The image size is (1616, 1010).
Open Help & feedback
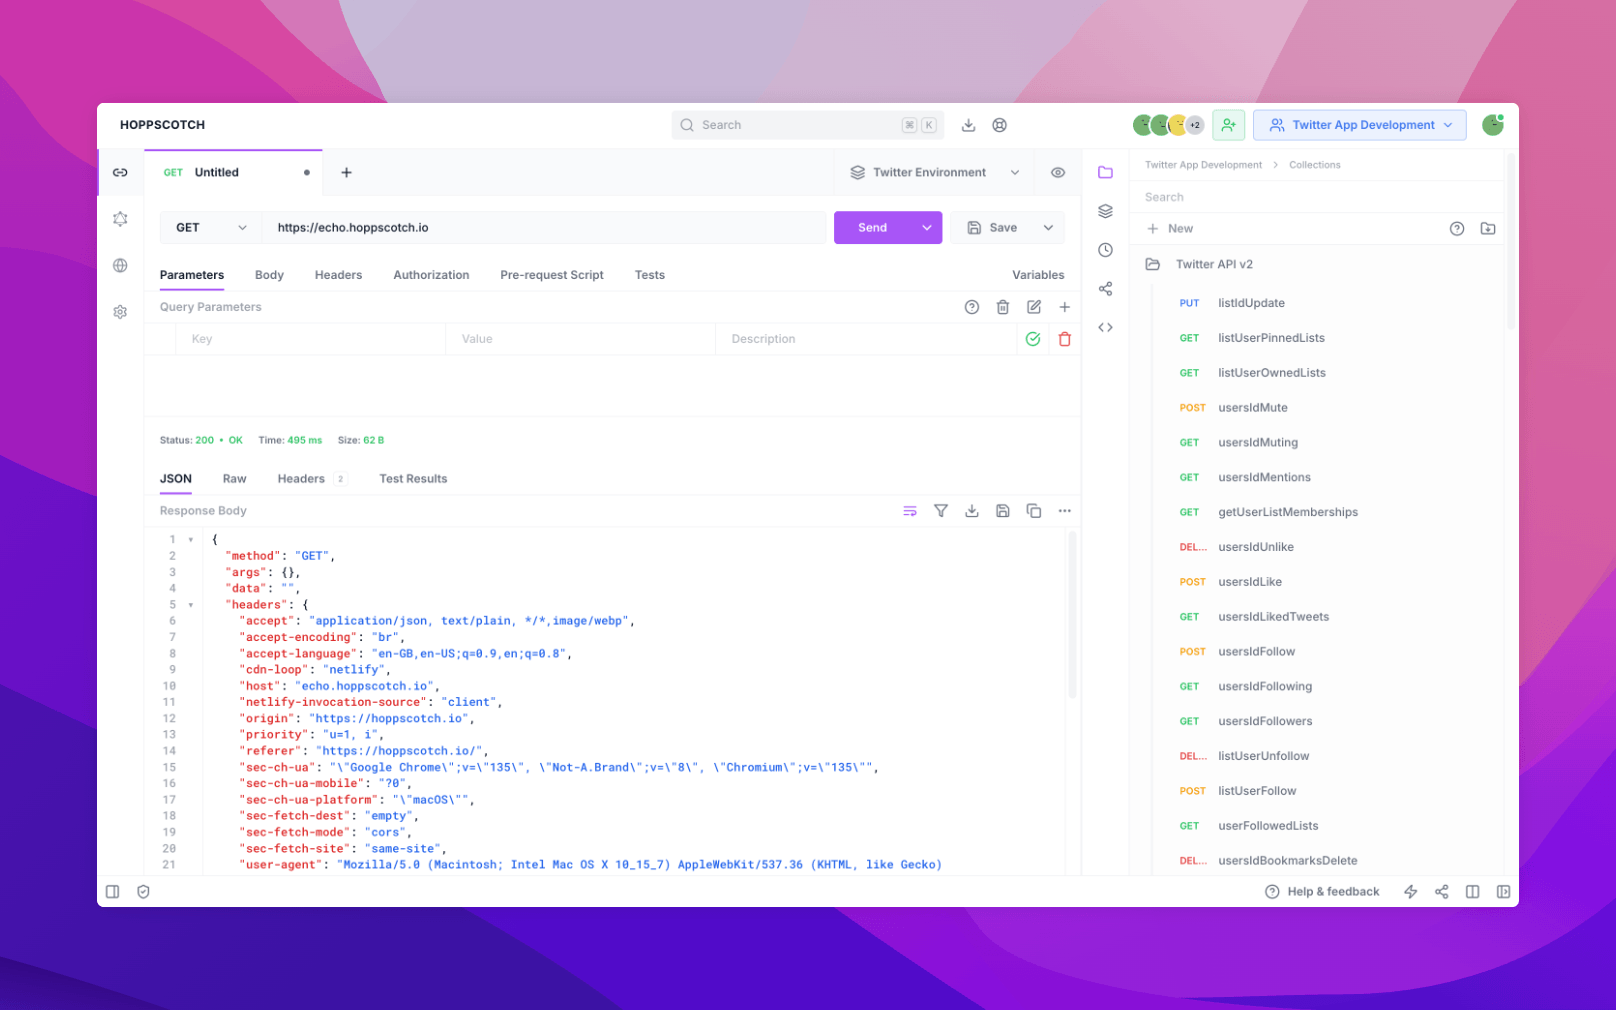pos(1322,892)
